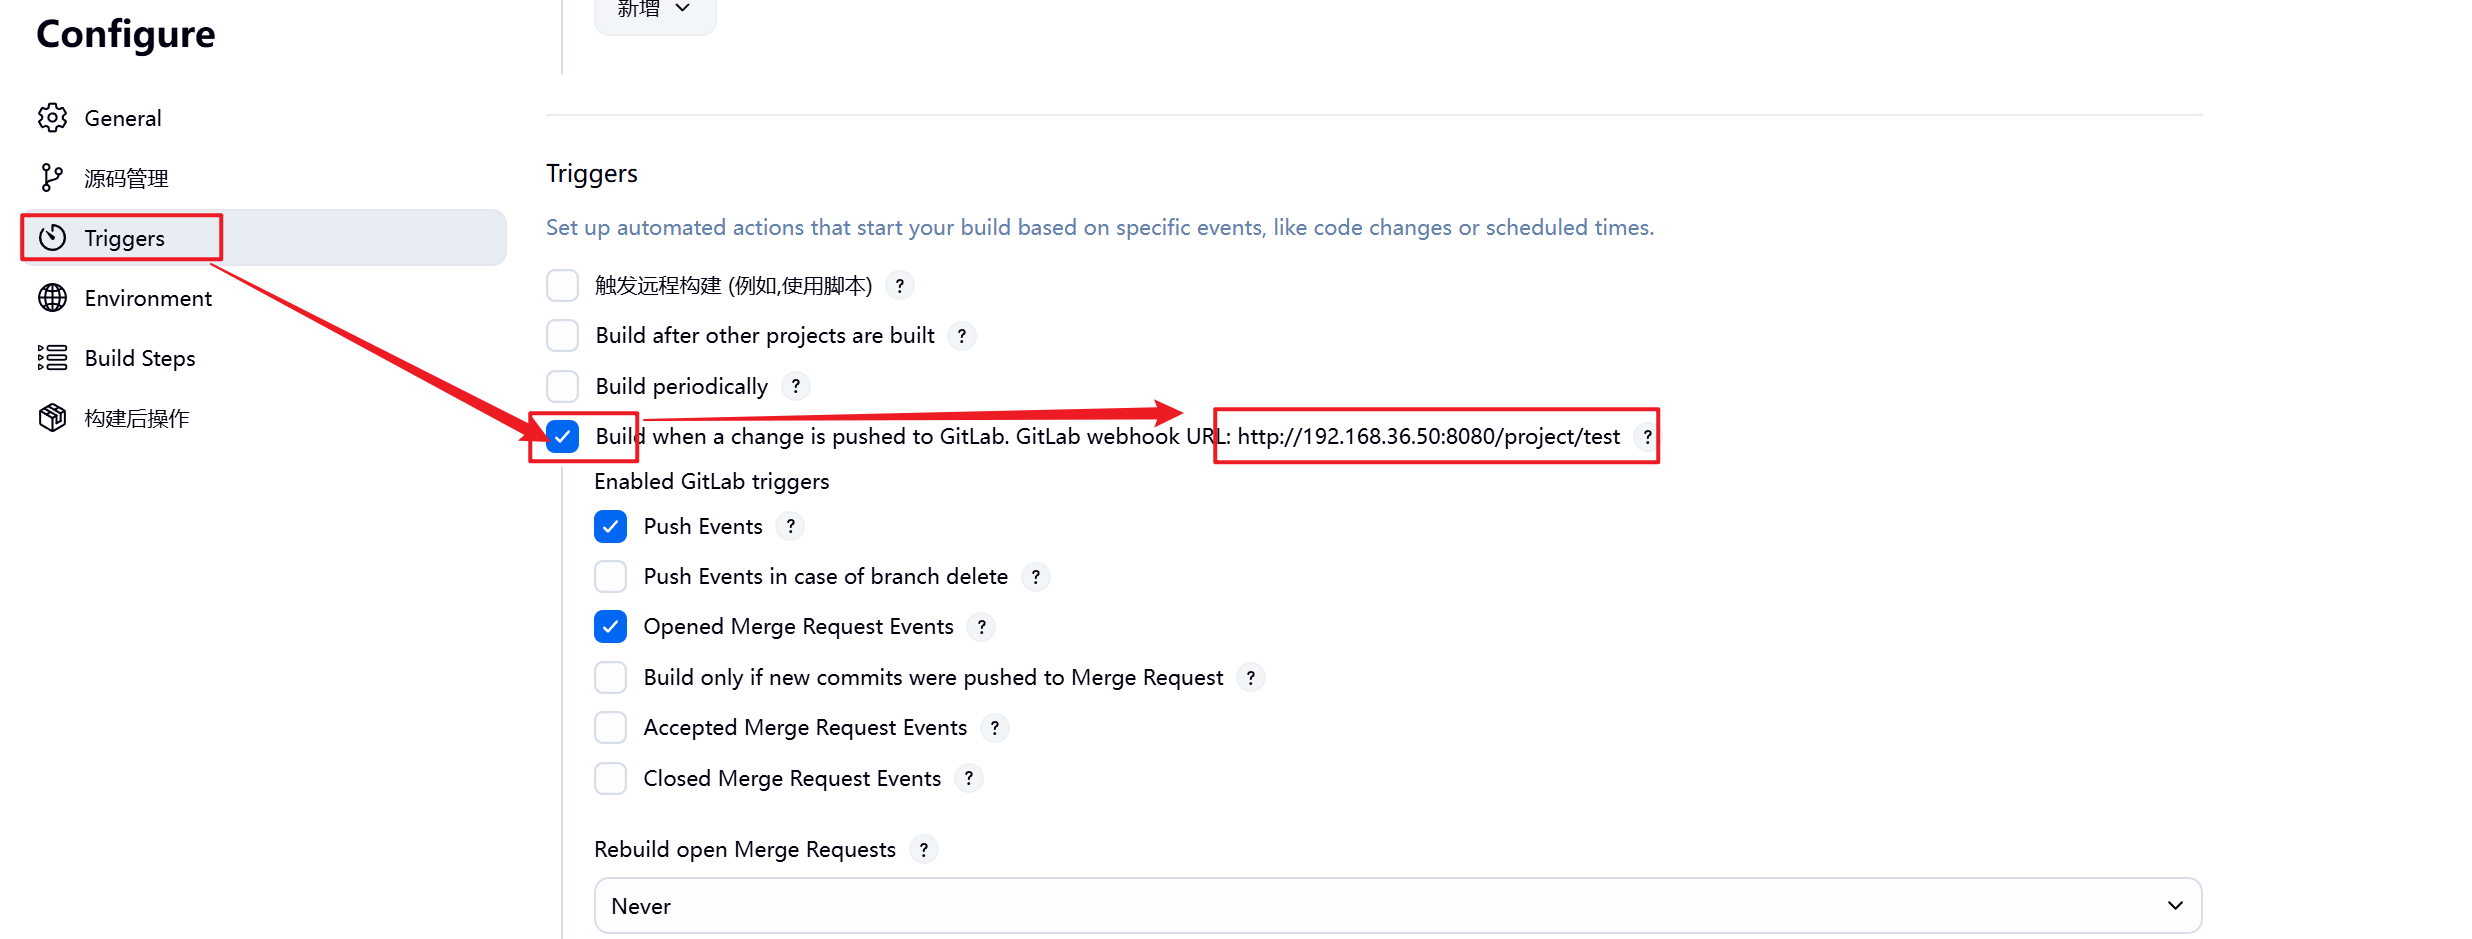
Task: Click the Configure page title
Action: [126, 34]
